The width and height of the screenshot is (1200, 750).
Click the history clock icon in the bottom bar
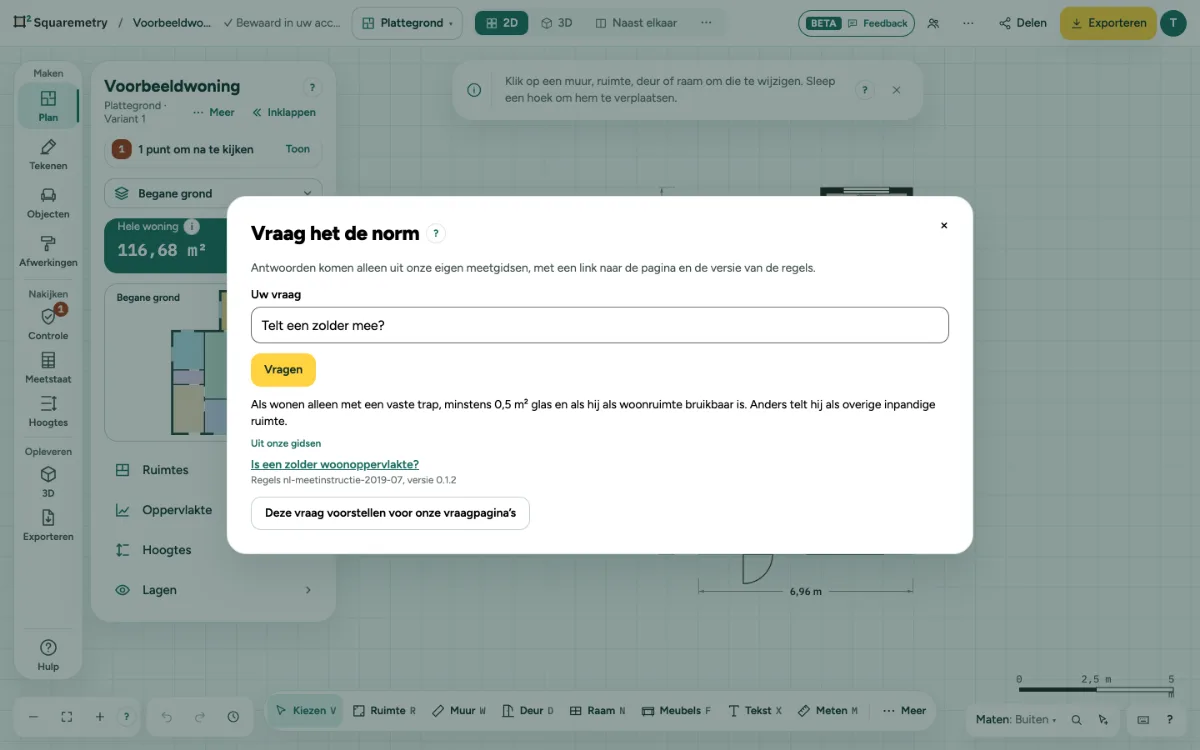coord(233,717)
